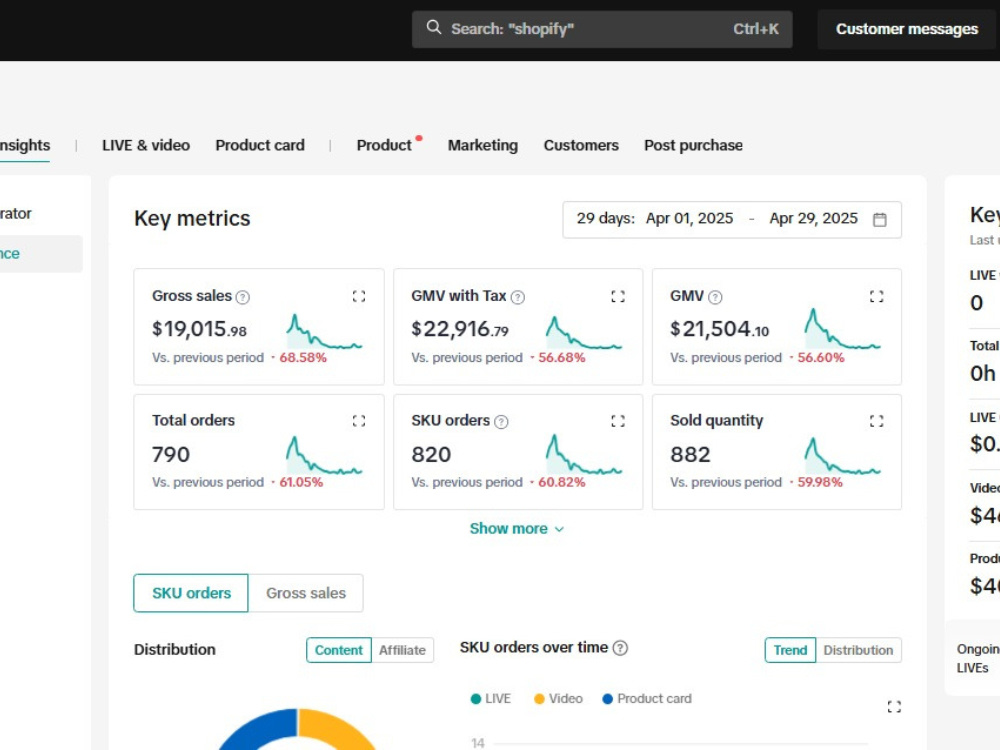1000x750 pixels.
Task: Focus the search box with shopify placeholder
Action: point(602,29)
